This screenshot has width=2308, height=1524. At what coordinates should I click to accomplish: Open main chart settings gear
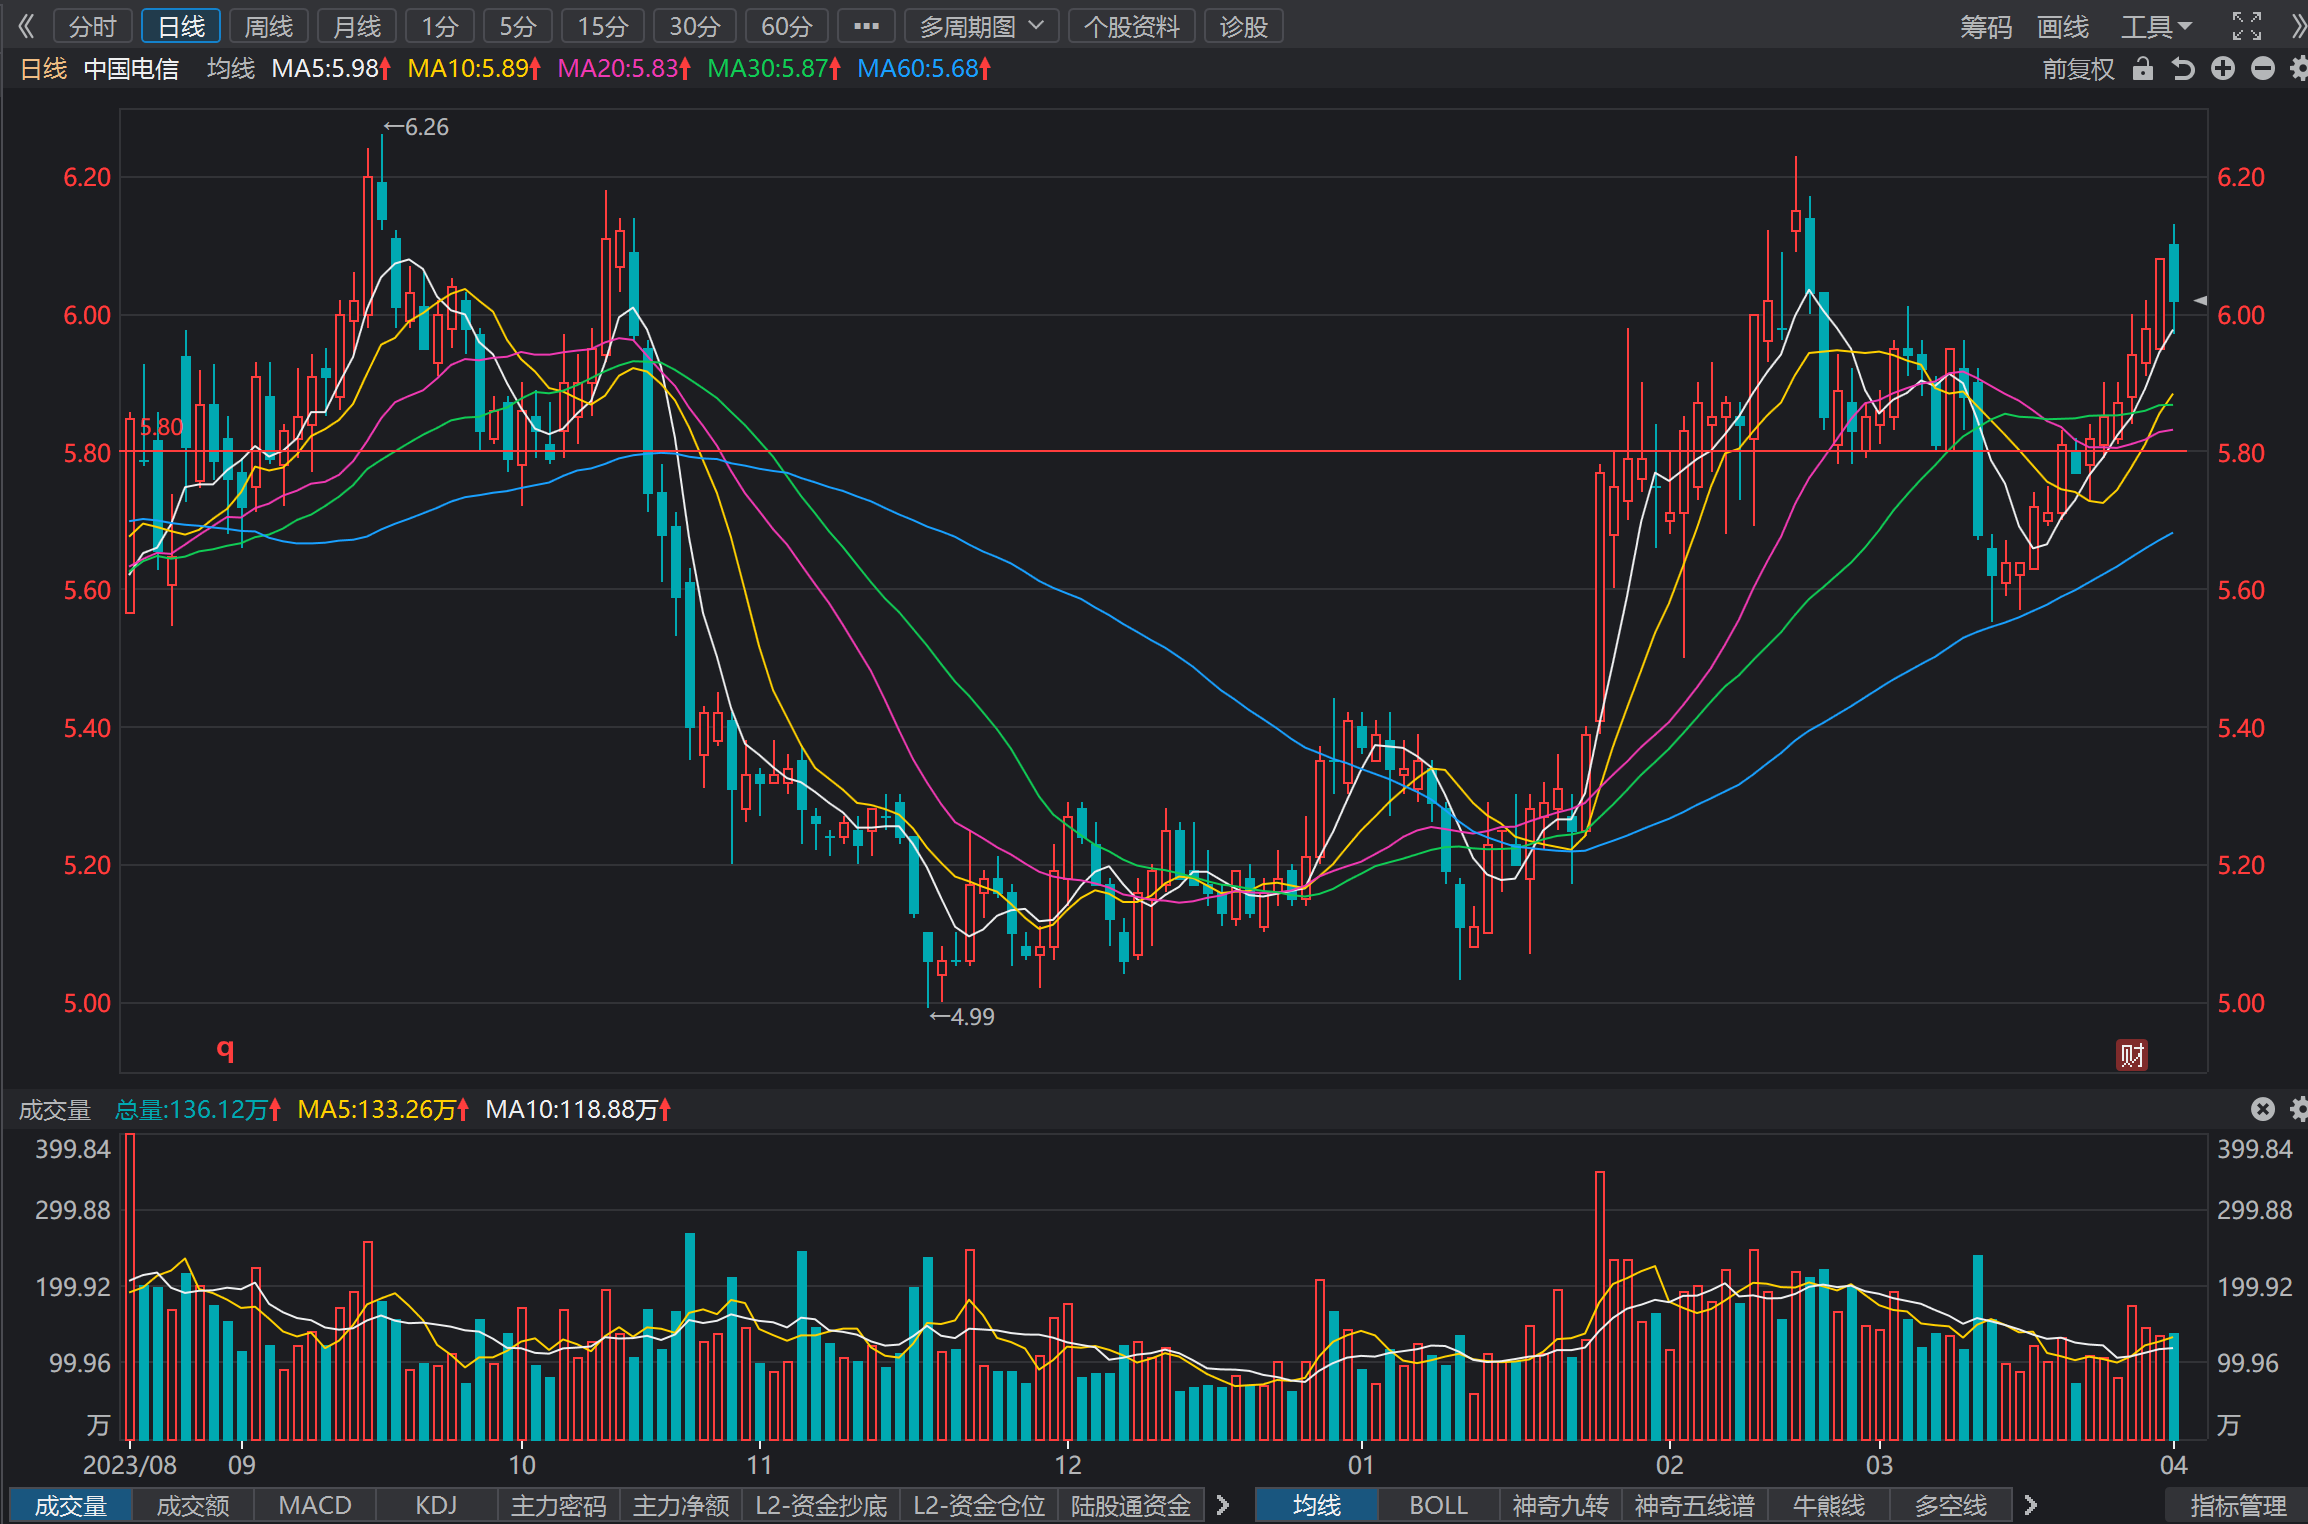coord(2298,69)
